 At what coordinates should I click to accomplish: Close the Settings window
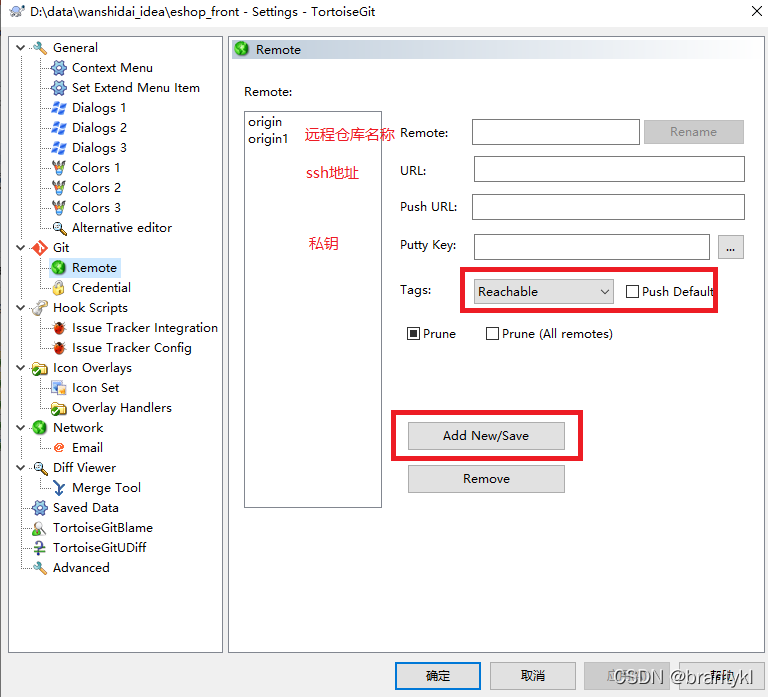756,11
